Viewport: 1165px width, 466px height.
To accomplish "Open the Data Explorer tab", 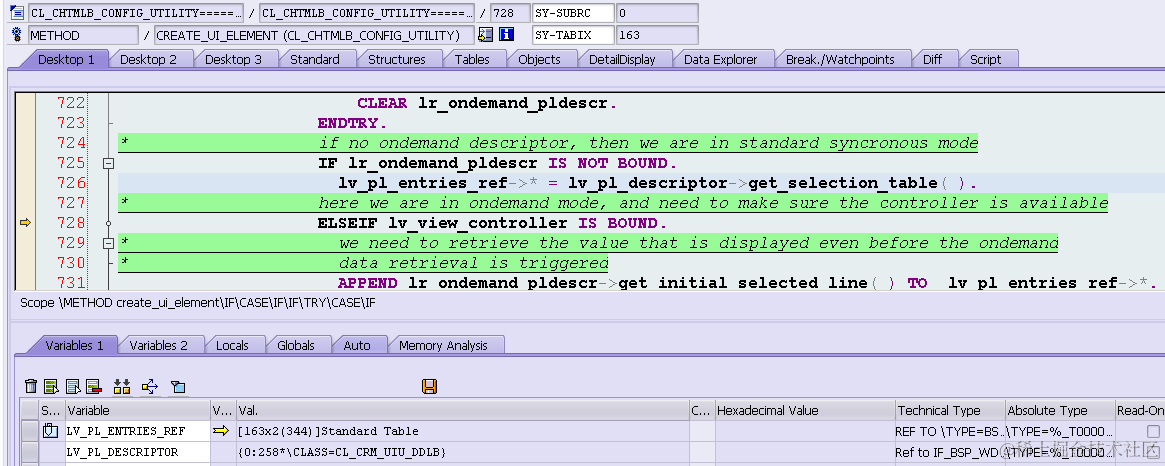I will [721, 59].
